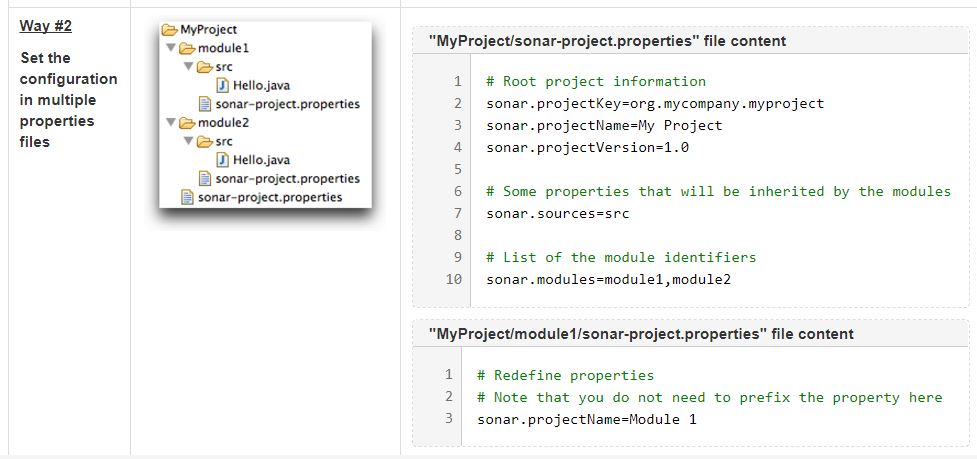Click the "MyProject/sonar-project.properties" file content header

click(606, 41)
